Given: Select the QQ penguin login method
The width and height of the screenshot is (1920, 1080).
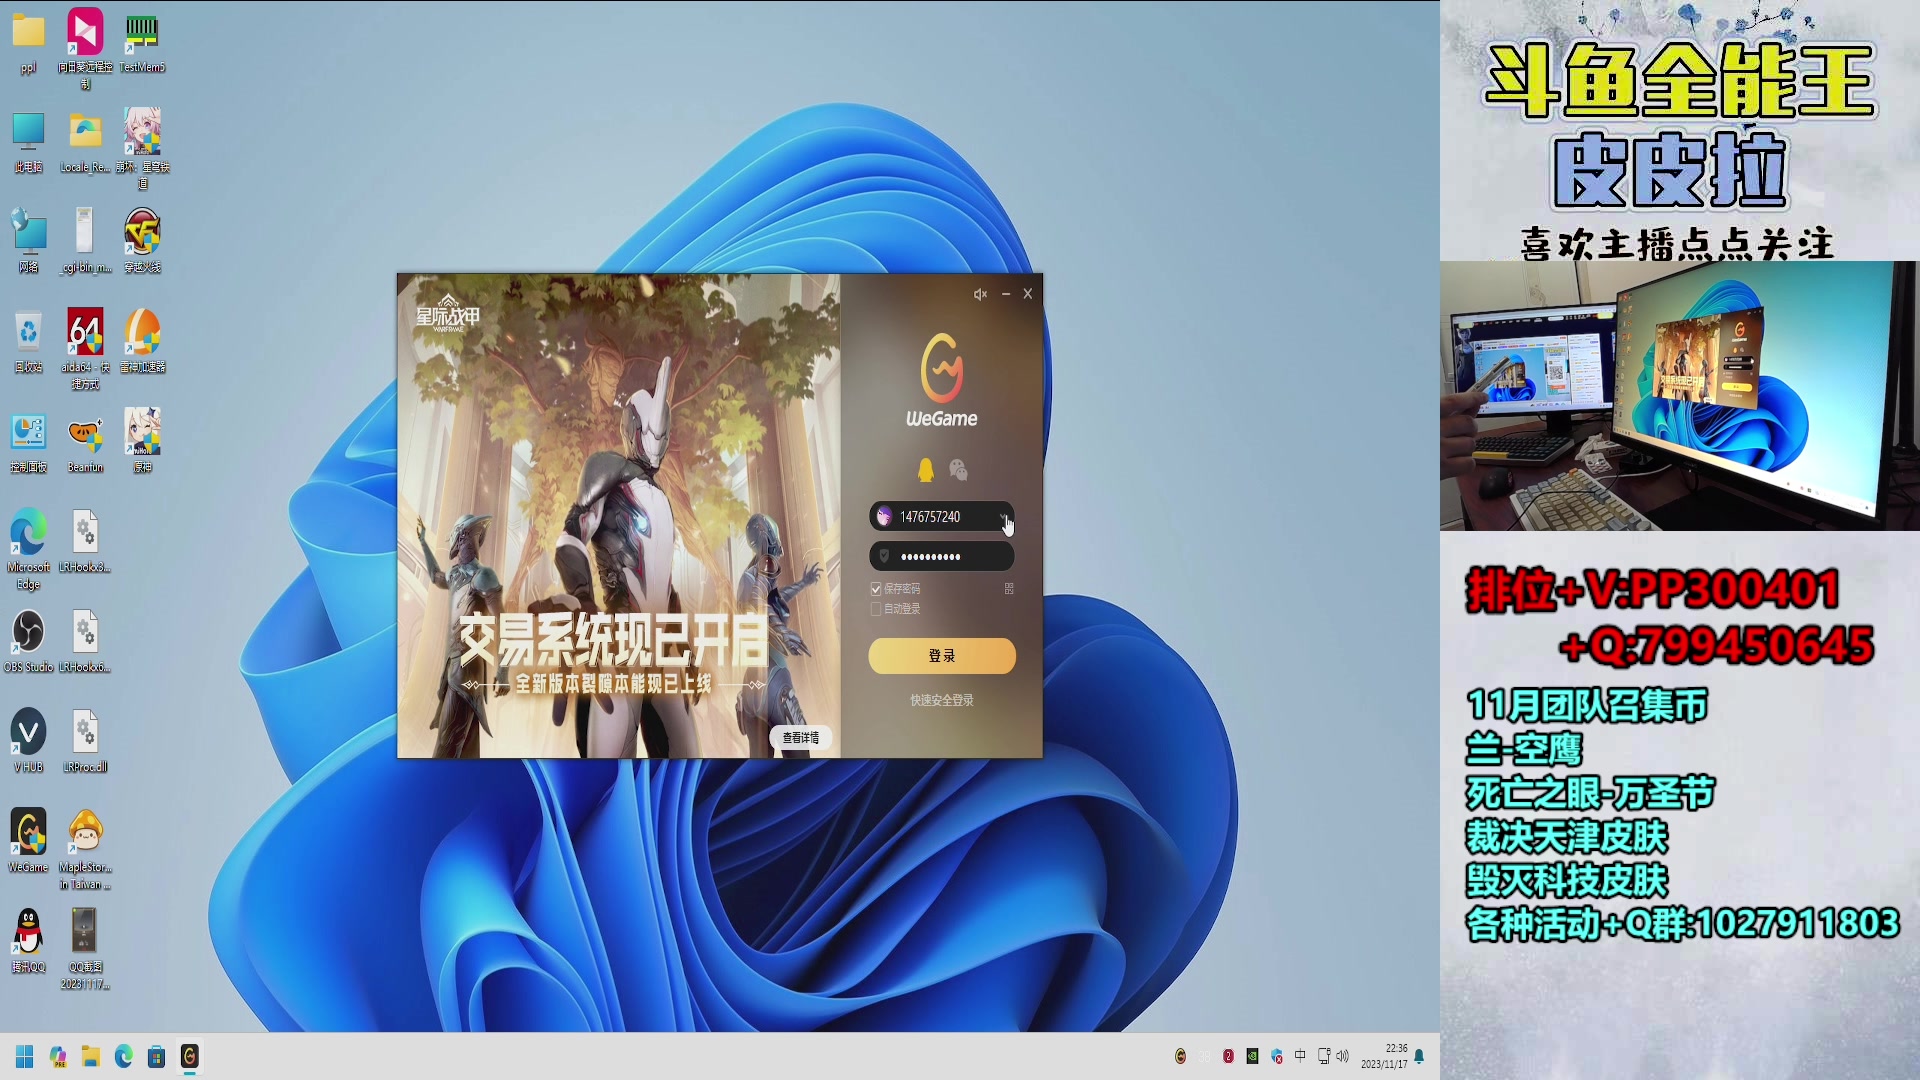Looking at the screenshot, I should (x=925, y=470).
